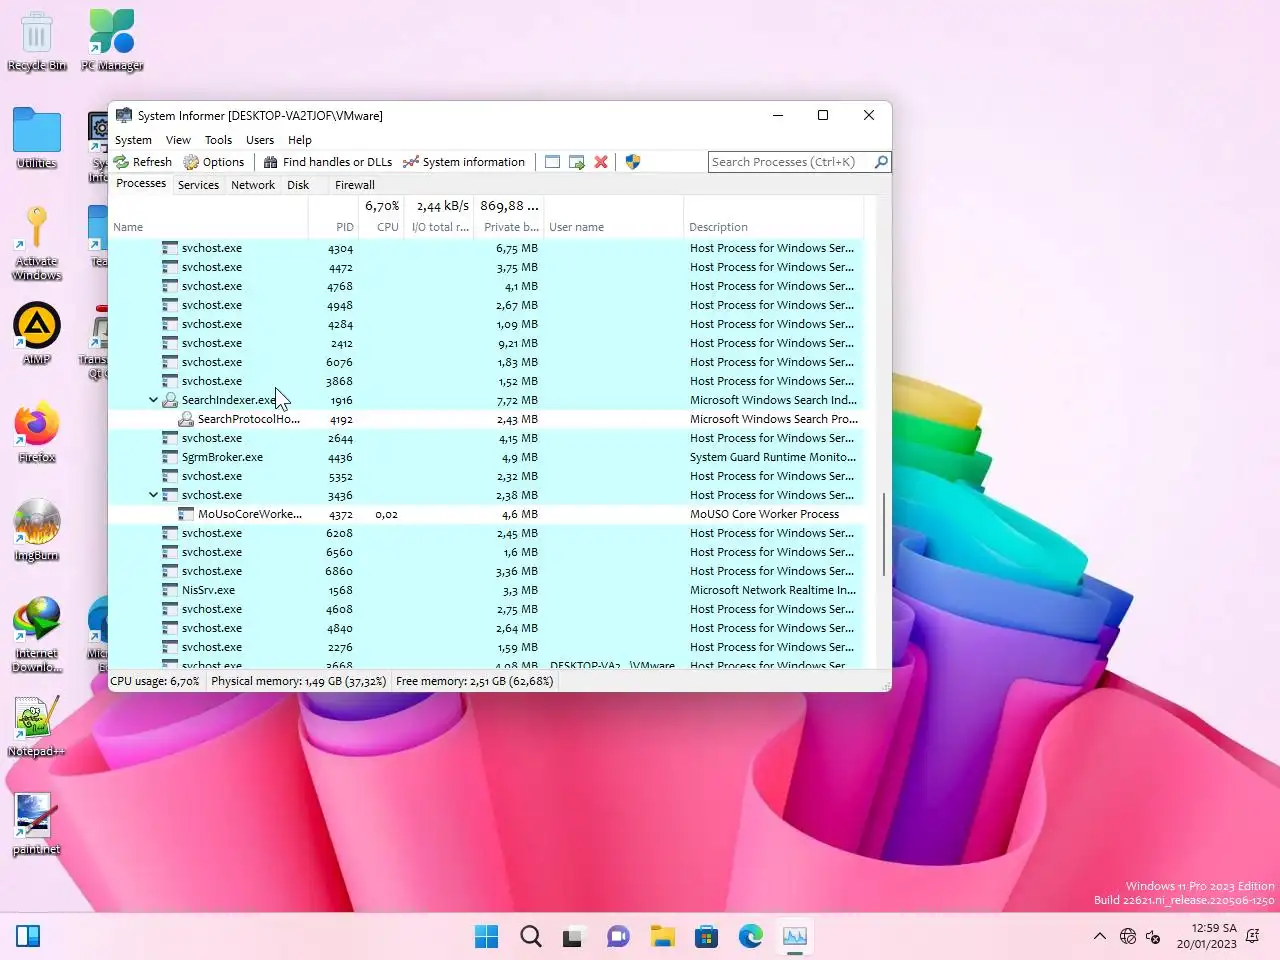The width and height of the screenshot is (1280, 960).
Task: Select the MoUsoCoreWorke... process icon
Action: [x=186, y=514]
